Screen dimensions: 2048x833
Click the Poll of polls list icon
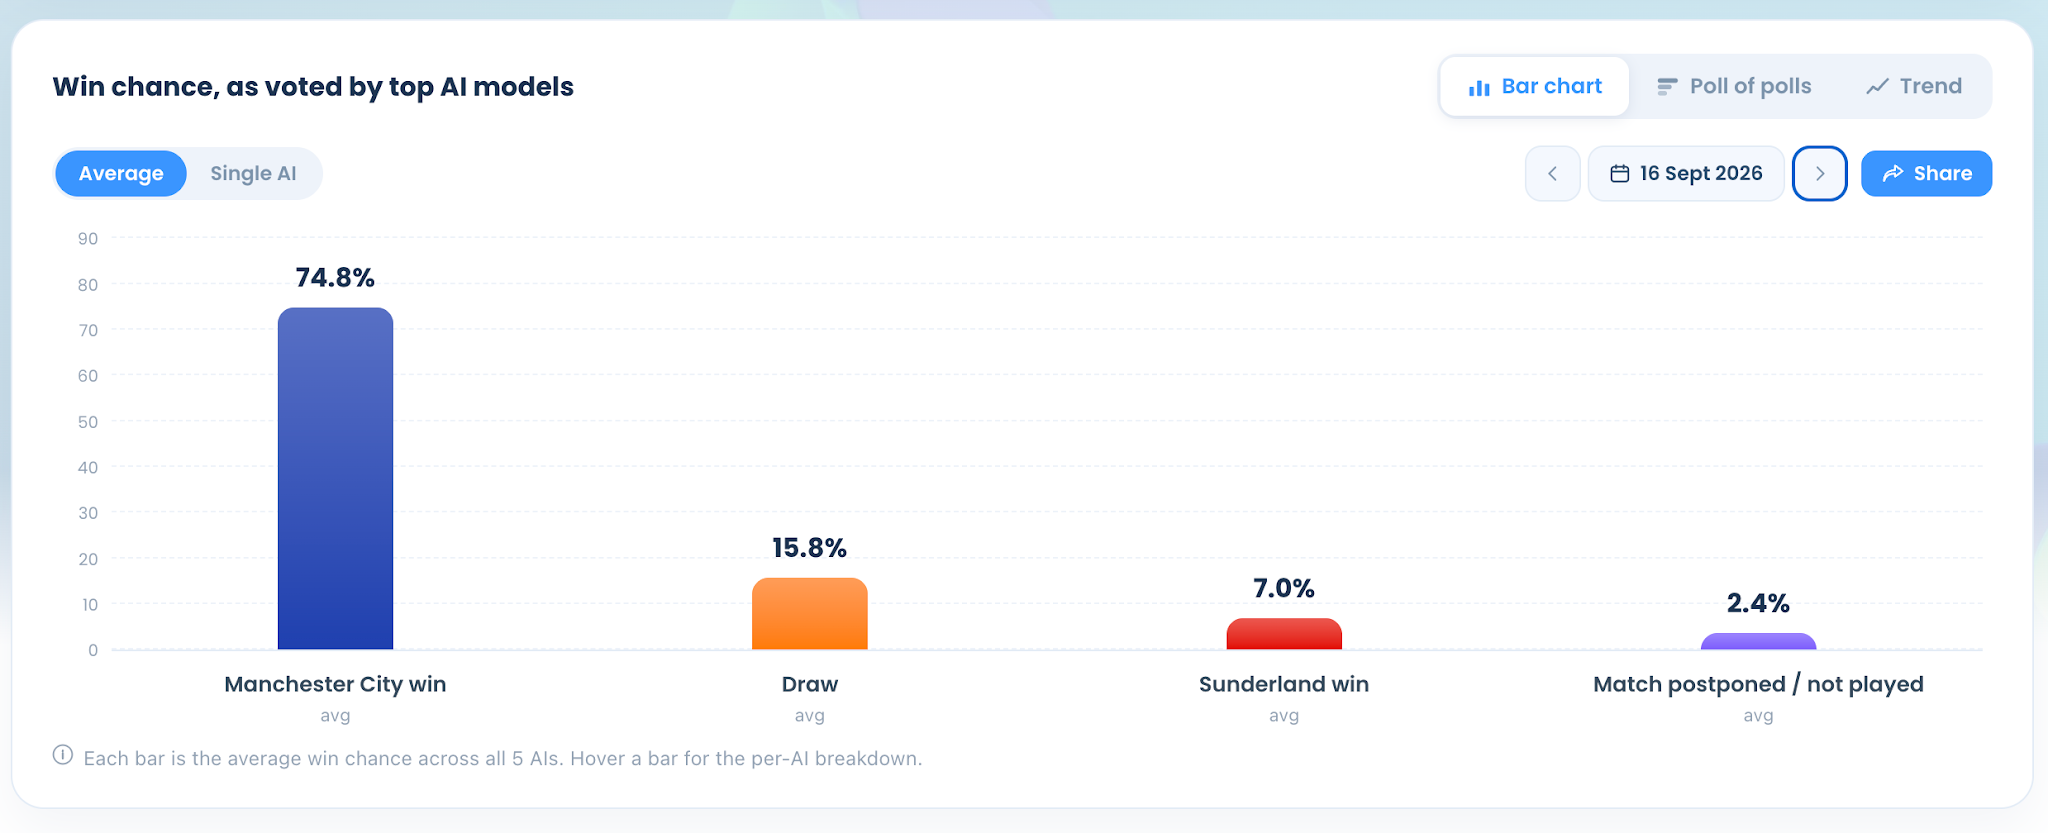(1666, 87)
